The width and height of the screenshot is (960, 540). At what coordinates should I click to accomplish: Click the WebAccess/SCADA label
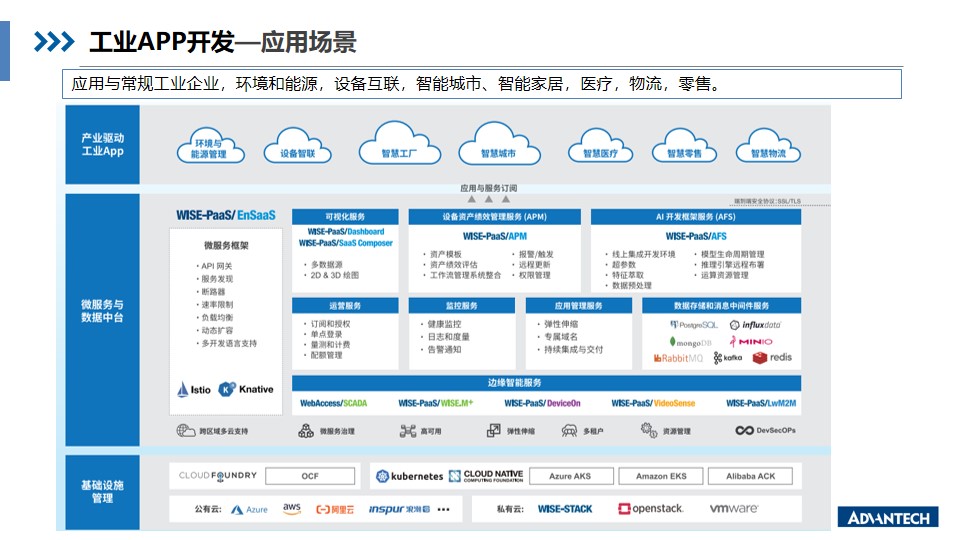click(334, 403)
